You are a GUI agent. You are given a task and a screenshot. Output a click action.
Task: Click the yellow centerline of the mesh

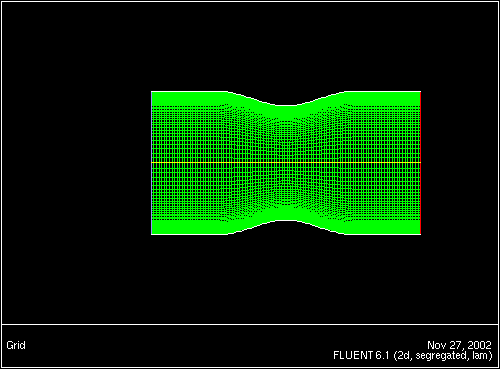pyautogui.click(x=286, y=162)
